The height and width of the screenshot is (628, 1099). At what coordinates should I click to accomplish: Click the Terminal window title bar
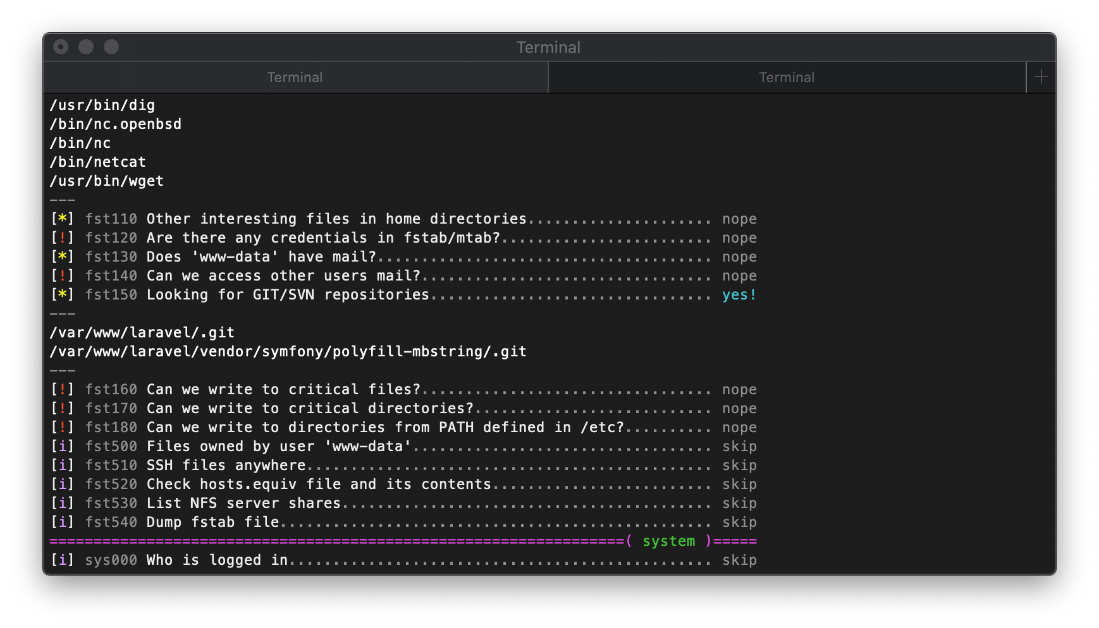[549, 47]
